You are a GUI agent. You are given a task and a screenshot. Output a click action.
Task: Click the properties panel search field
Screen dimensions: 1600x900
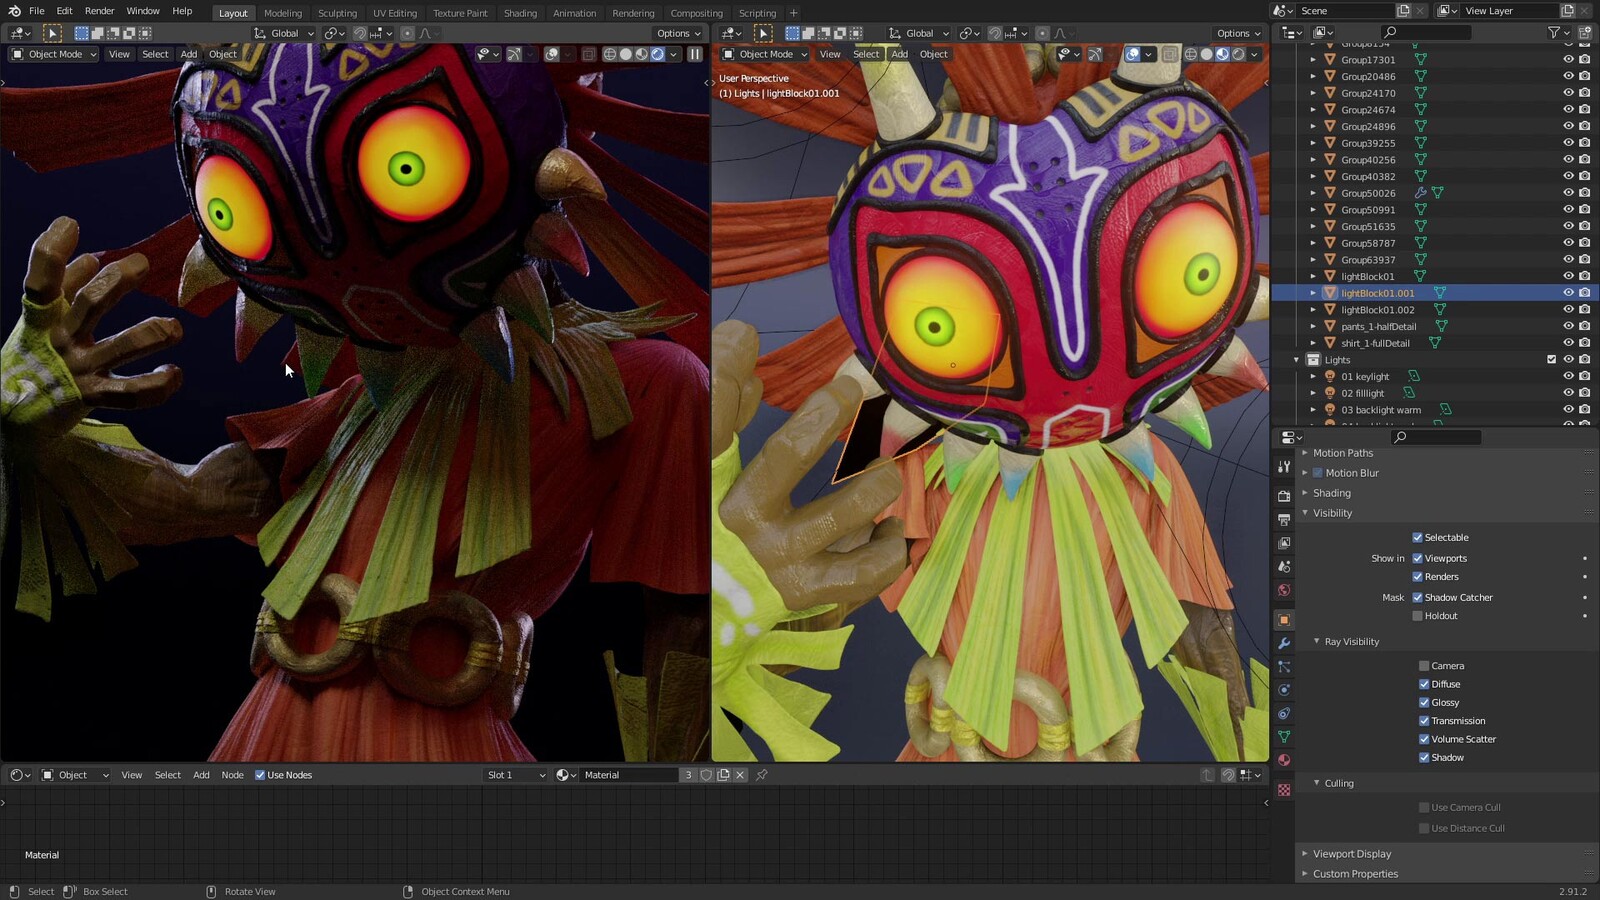click(x=1436, y=437)
